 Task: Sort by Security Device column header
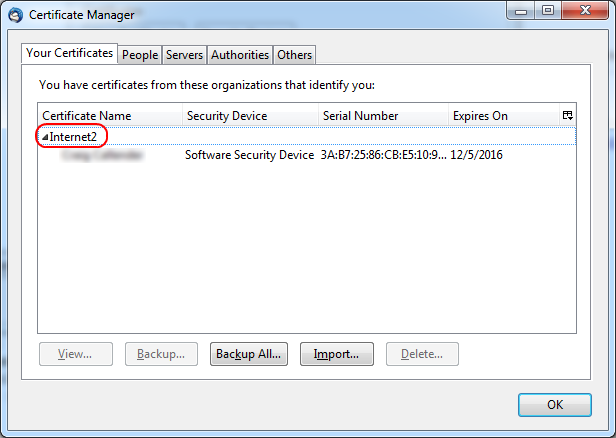click(250, 116)
